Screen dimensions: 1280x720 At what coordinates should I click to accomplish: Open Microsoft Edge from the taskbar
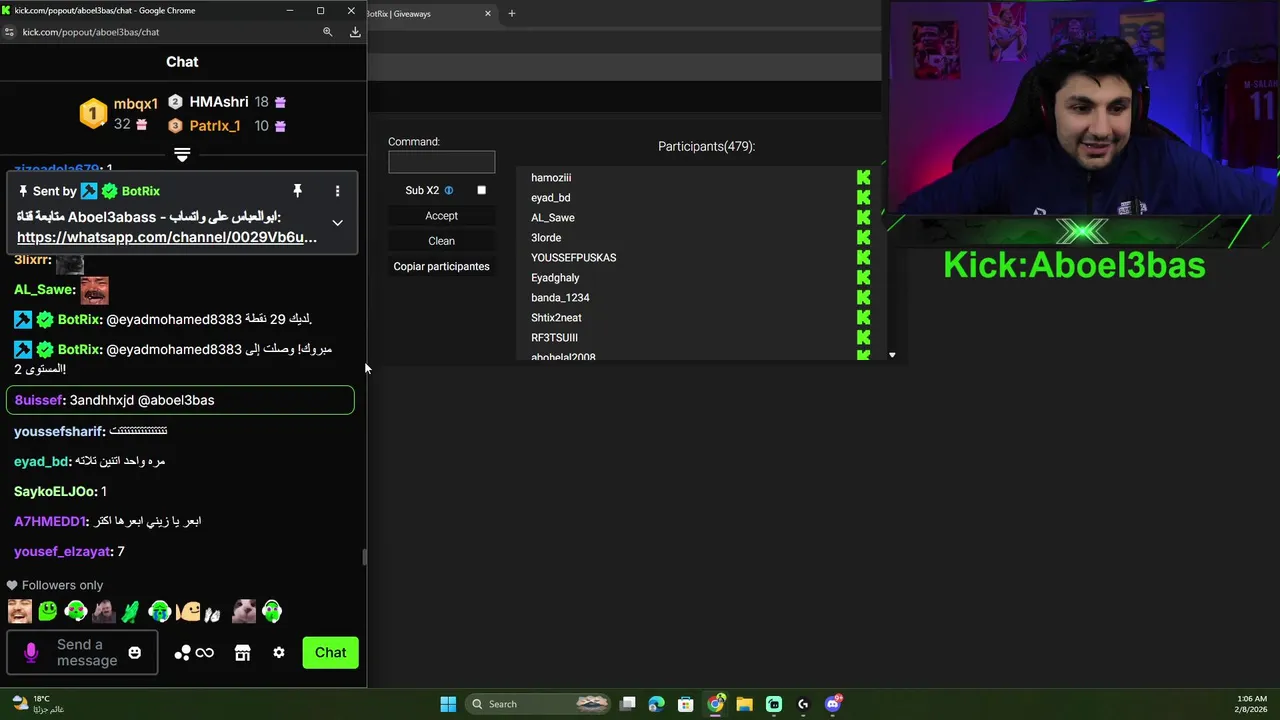[656, 704]
